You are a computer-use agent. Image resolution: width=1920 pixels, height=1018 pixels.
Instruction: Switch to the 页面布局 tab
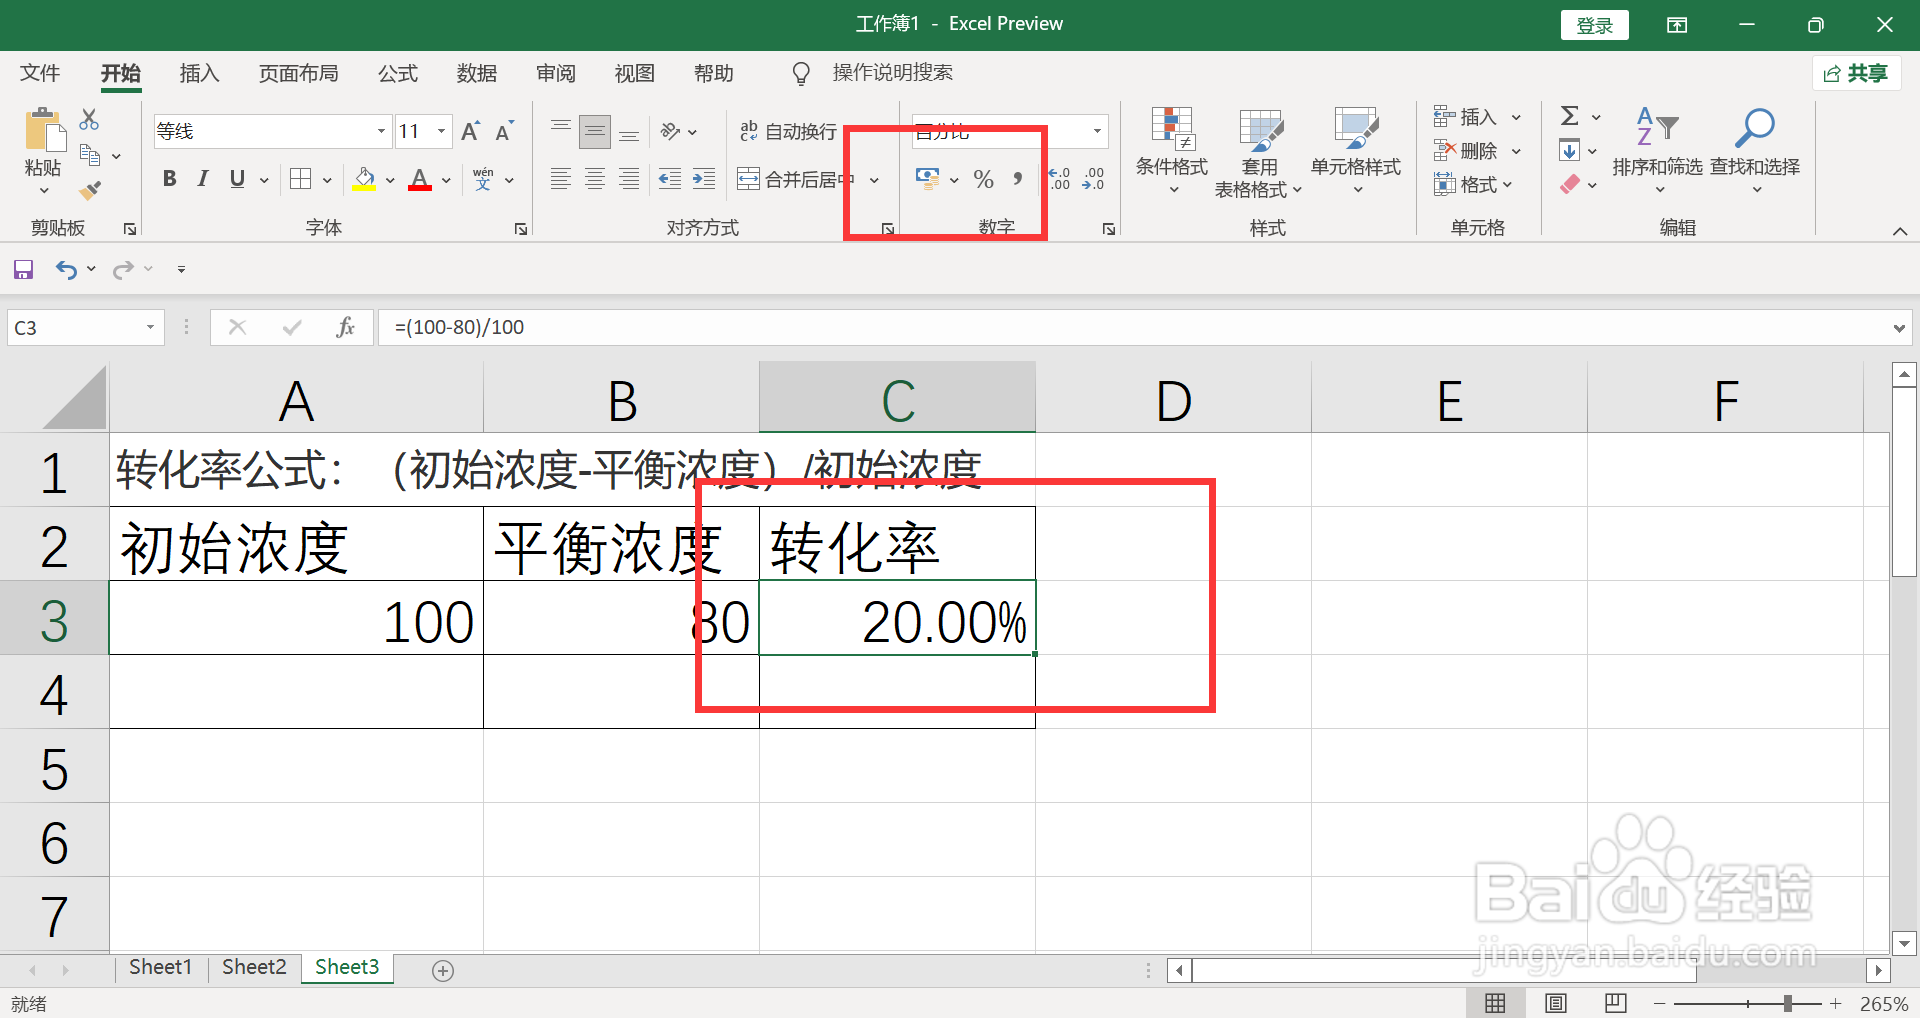298,73
